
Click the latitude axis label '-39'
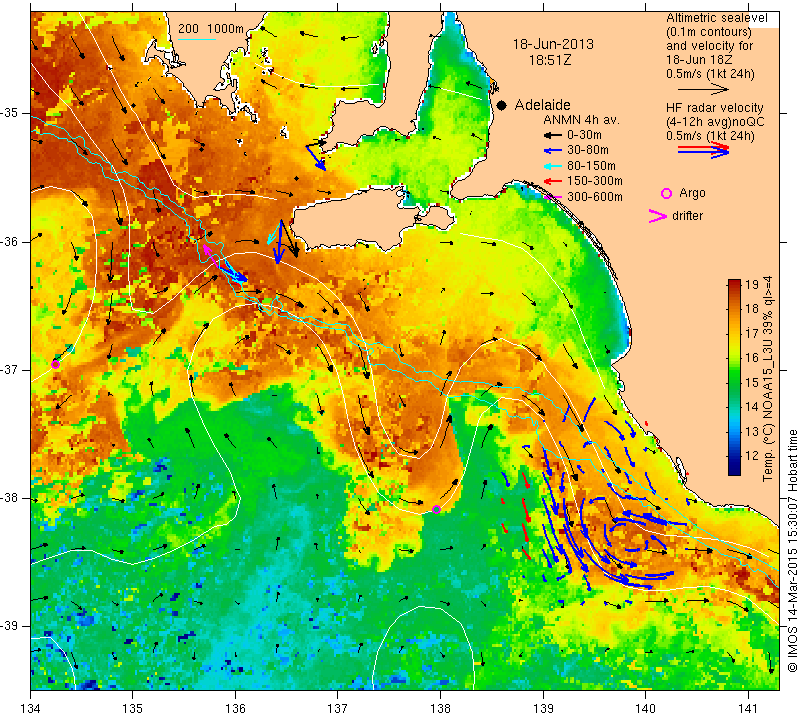pos(10,626)
